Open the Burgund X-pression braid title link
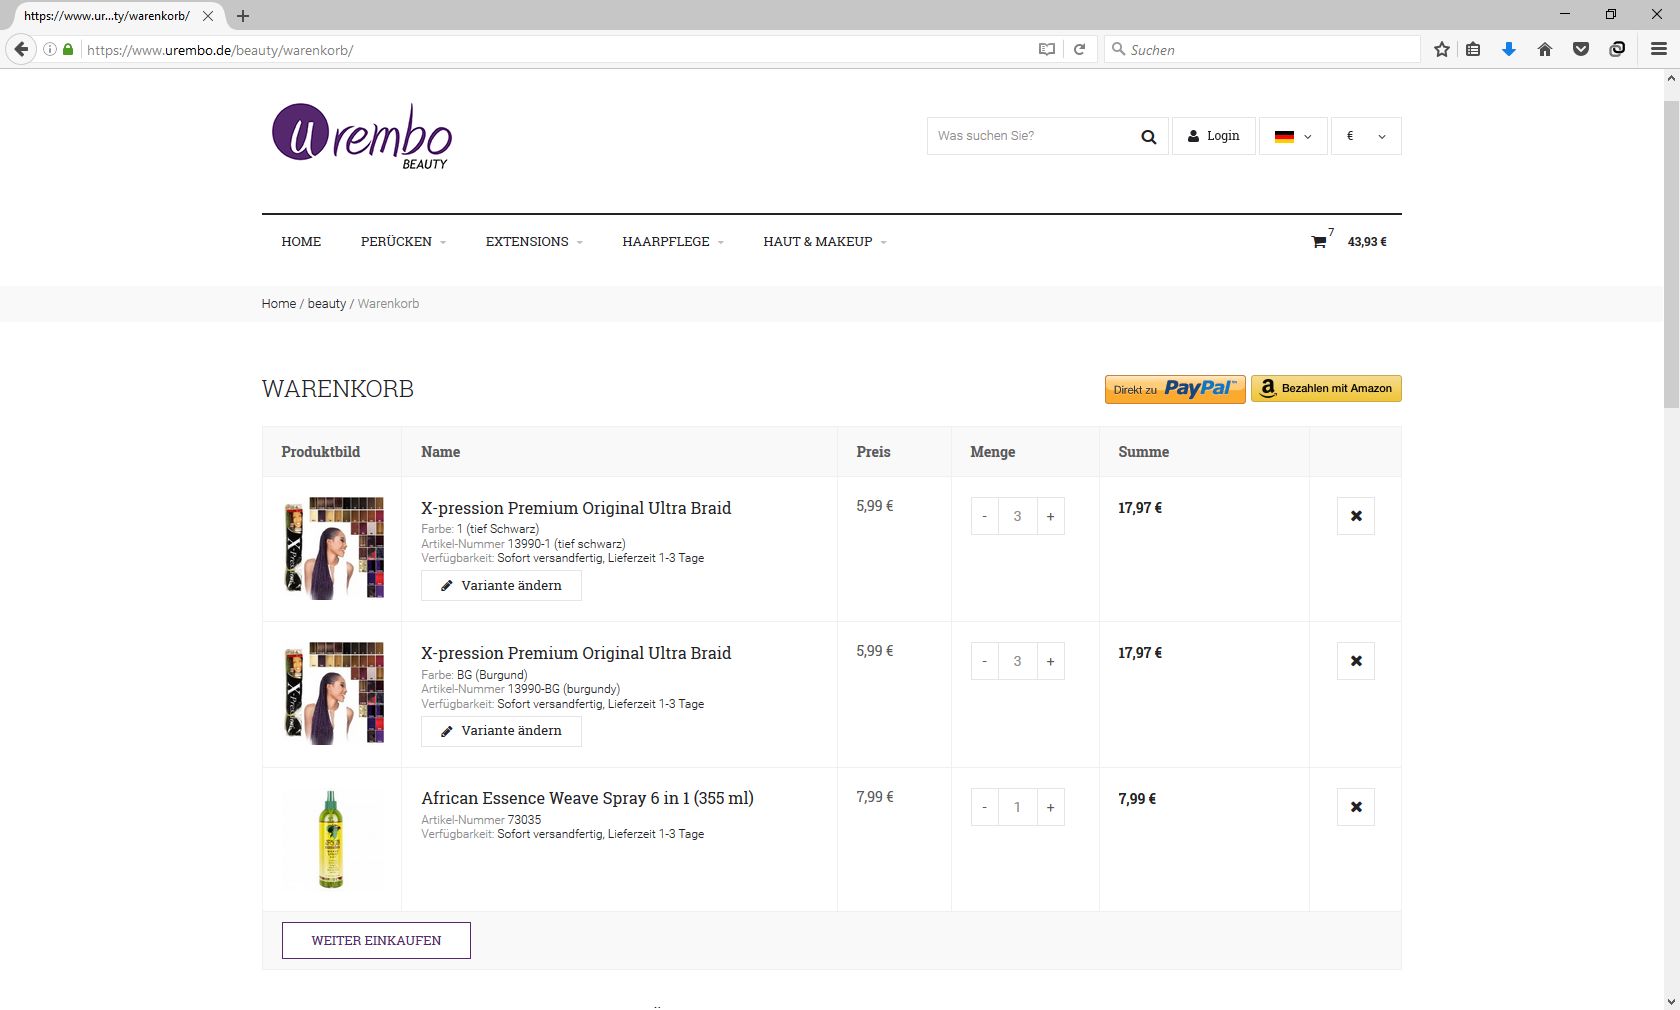1680x1010 pixels. pyautogui.click(x=576, y=653)
